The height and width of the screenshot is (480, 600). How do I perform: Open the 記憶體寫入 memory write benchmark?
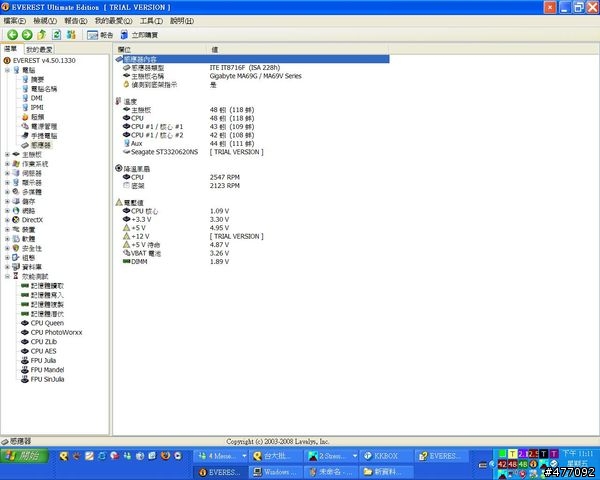click(42, 295)
